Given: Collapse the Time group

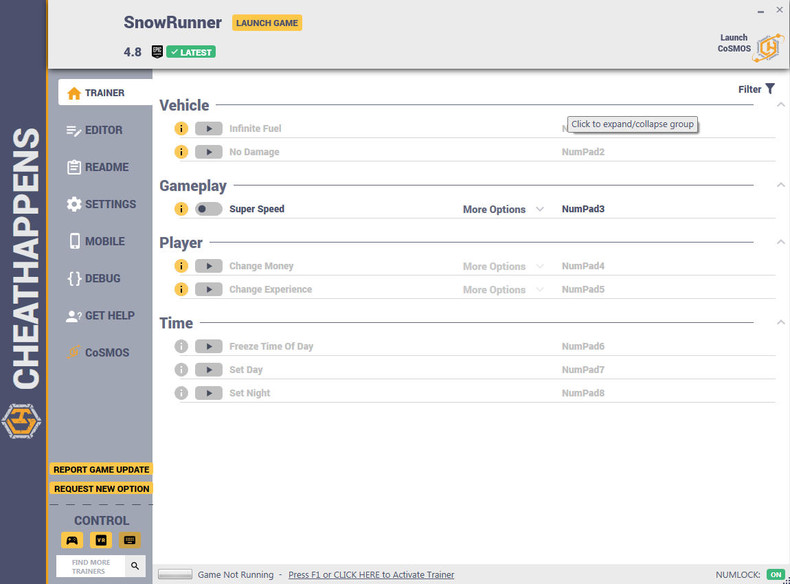Looking at the screenshot, I should 780,322.
